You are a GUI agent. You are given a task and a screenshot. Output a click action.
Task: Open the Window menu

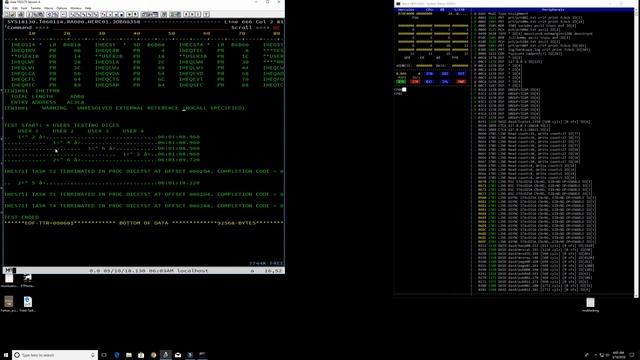click(76, 8)
